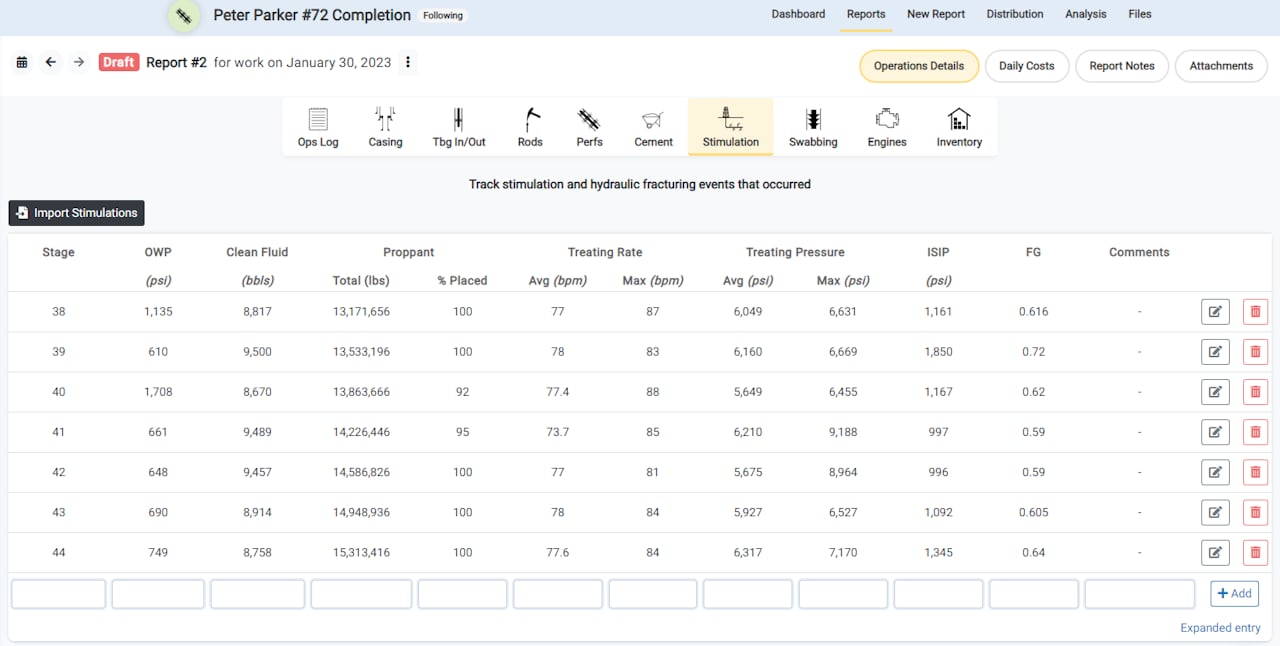Edit stage 44 row
The image size is (1280, 646).
(x=1215, y=552)
